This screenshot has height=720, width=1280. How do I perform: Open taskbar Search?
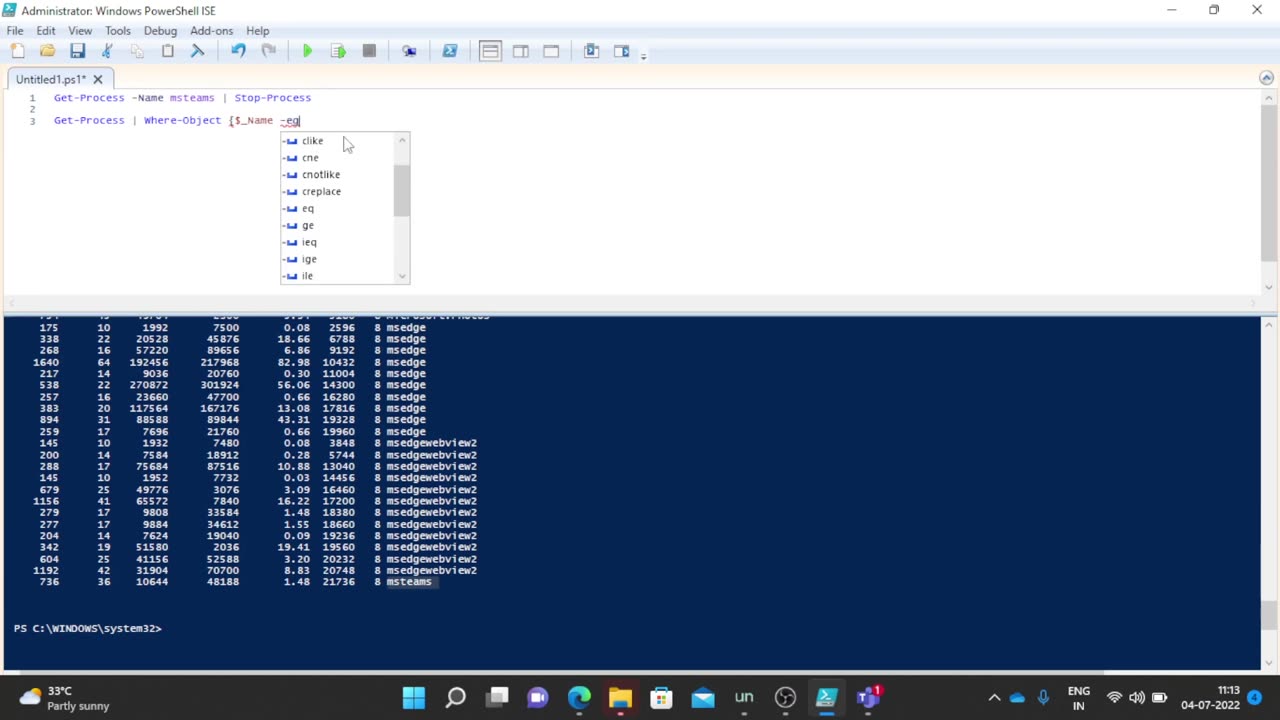pos(455,697)
